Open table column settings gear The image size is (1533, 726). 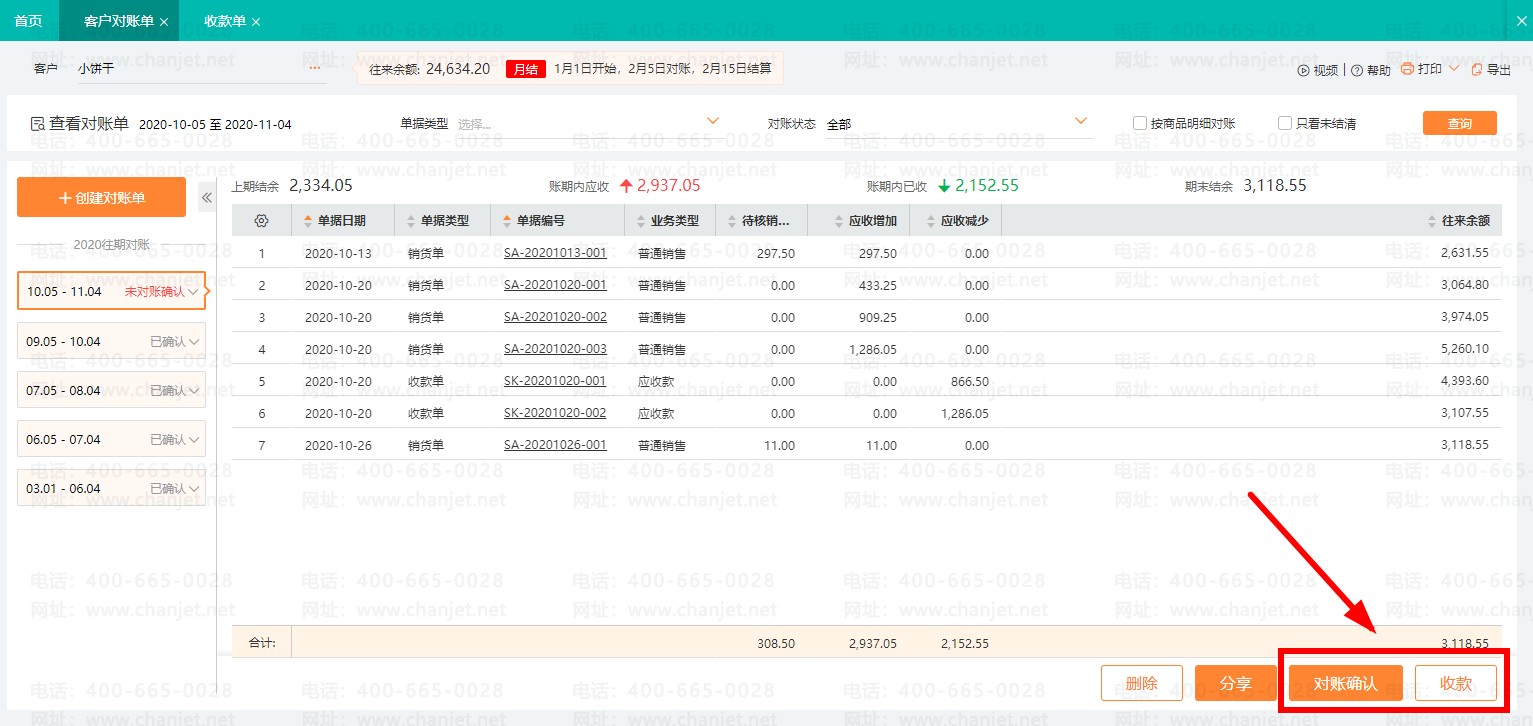click(x=262, y=221)
